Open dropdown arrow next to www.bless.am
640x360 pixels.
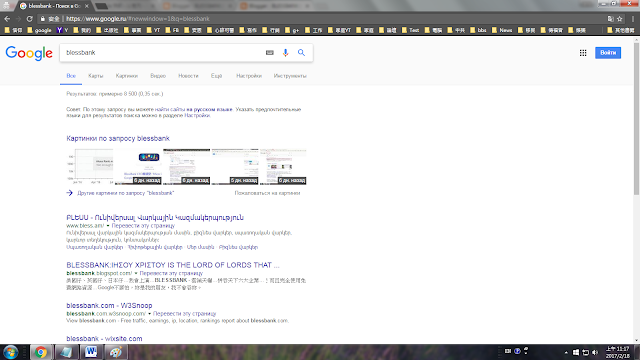click(x=108, y=226)
